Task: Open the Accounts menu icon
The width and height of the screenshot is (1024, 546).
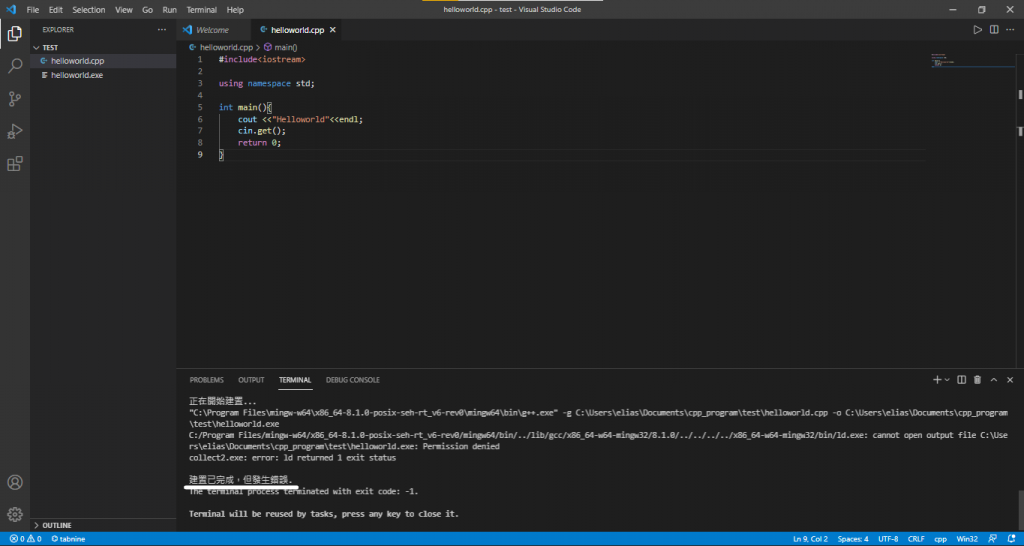Action: 14,482
